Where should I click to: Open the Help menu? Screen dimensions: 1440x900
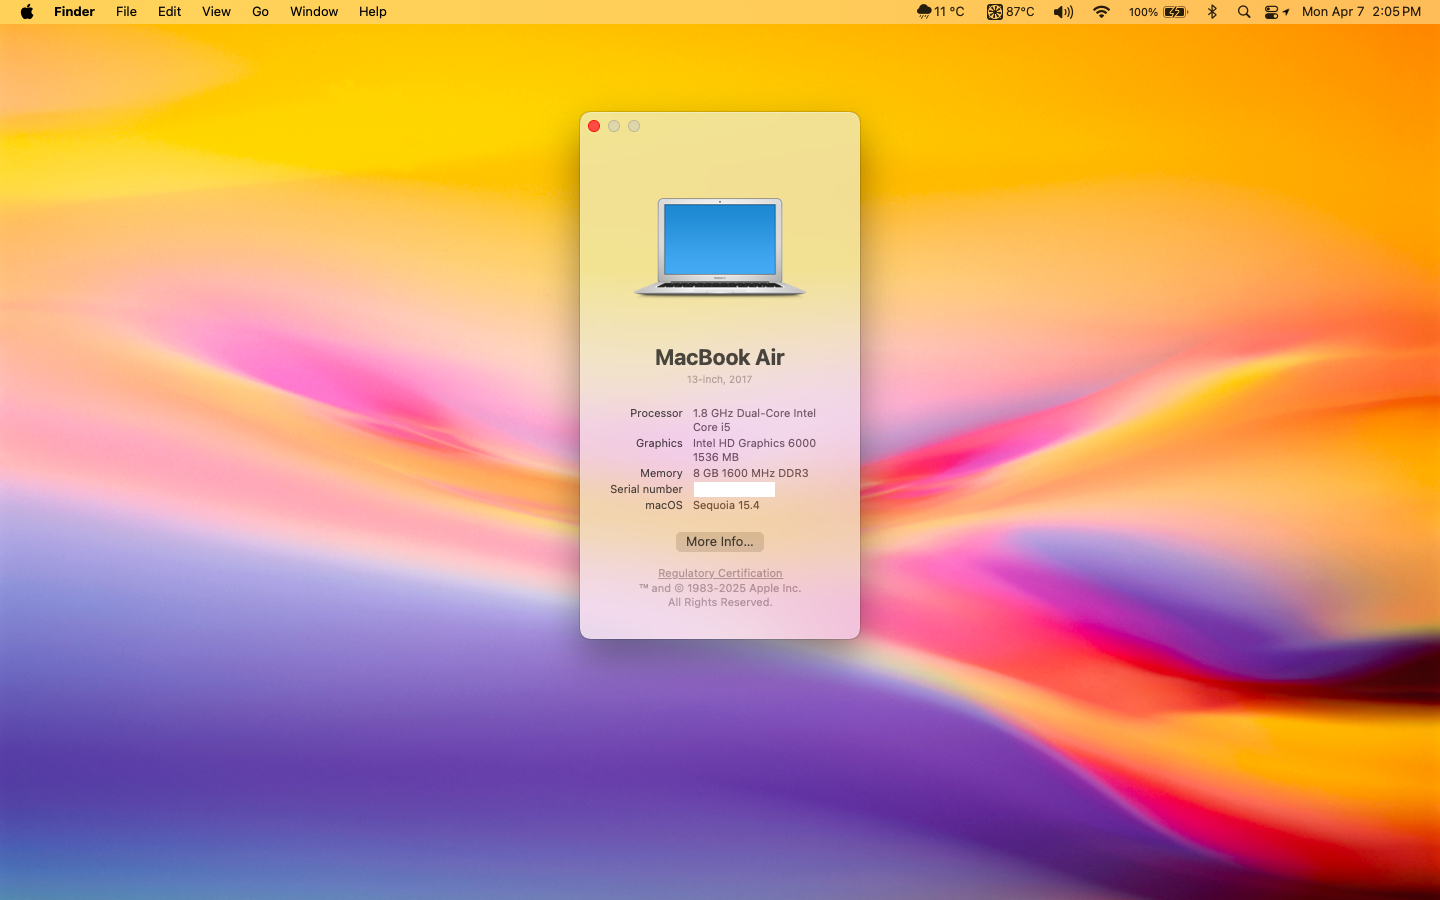point(372,12)
